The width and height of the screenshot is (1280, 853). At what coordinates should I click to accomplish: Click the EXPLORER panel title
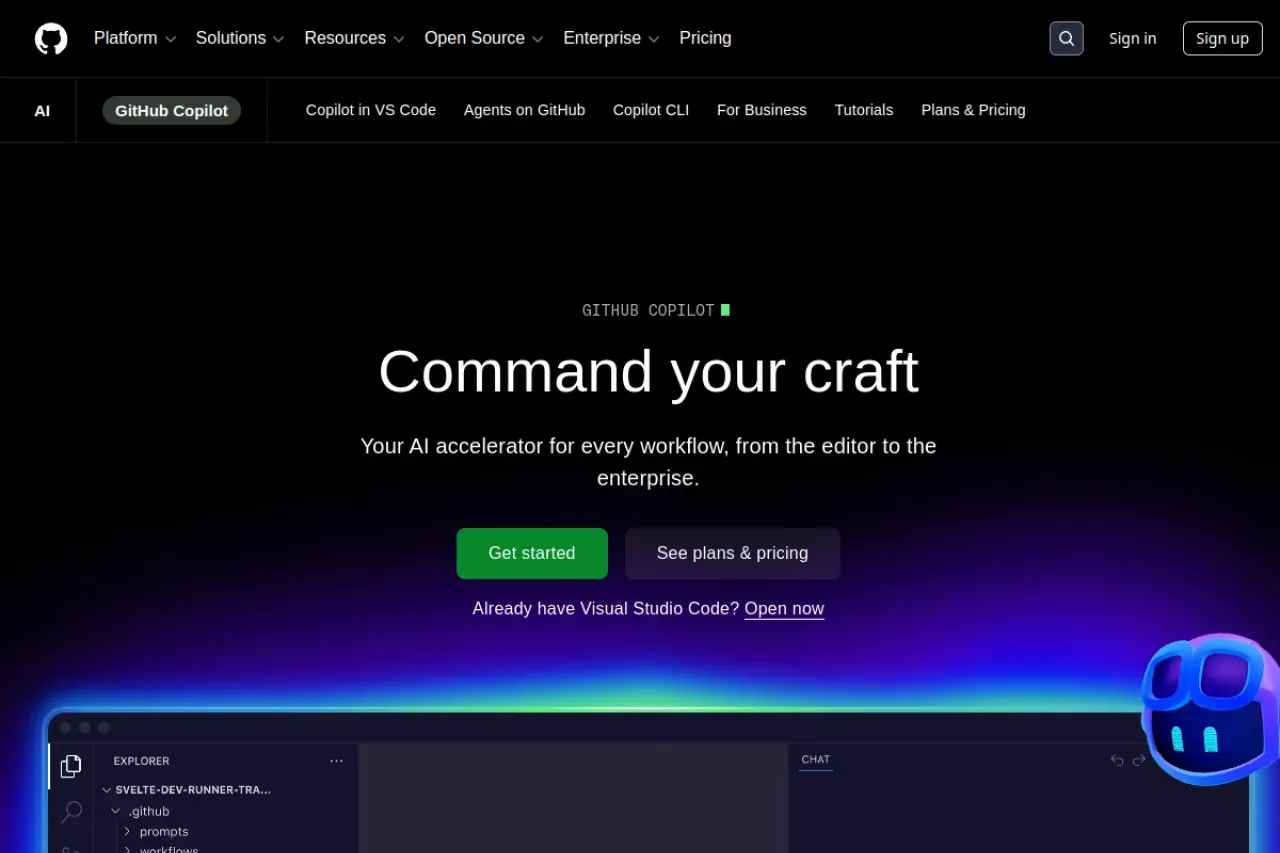coord(142,761)
